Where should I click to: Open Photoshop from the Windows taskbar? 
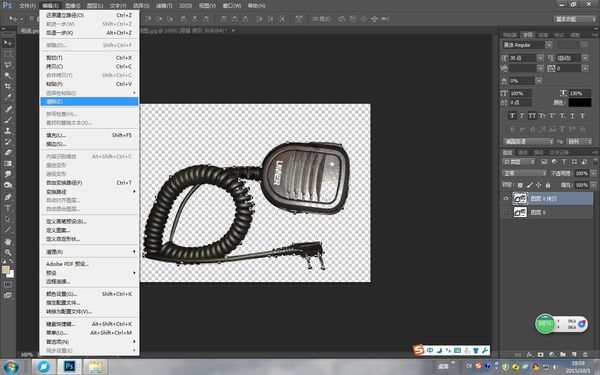click(x=69, y=367)
